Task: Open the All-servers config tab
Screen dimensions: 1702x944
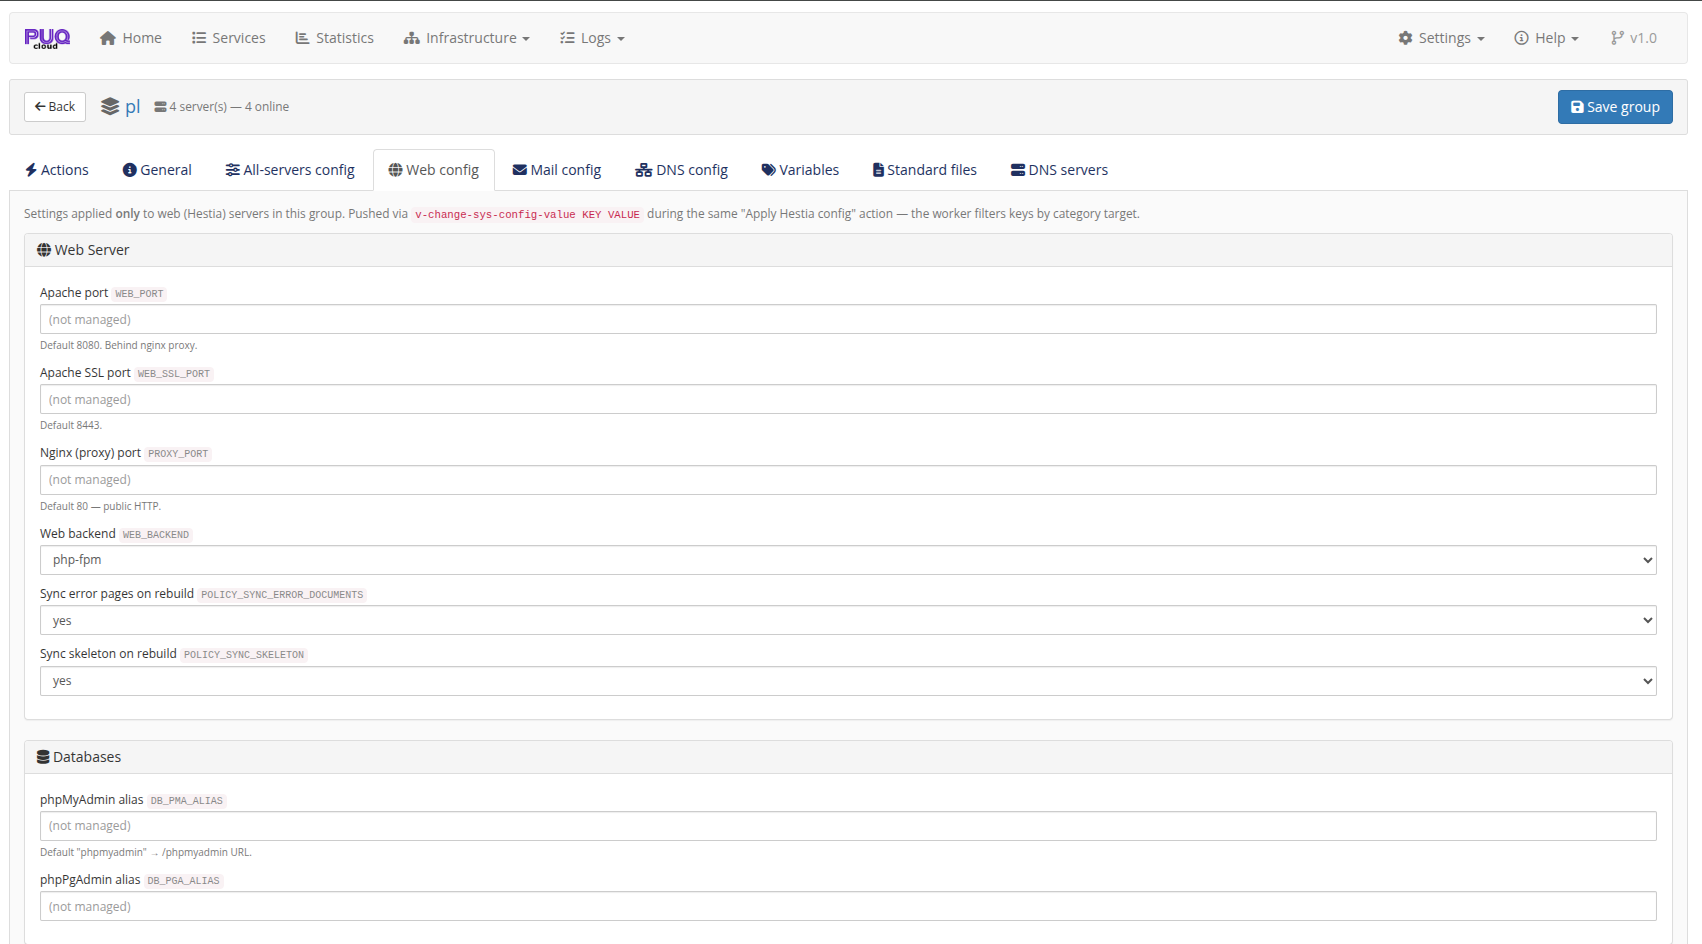Action: pos(290,170)
